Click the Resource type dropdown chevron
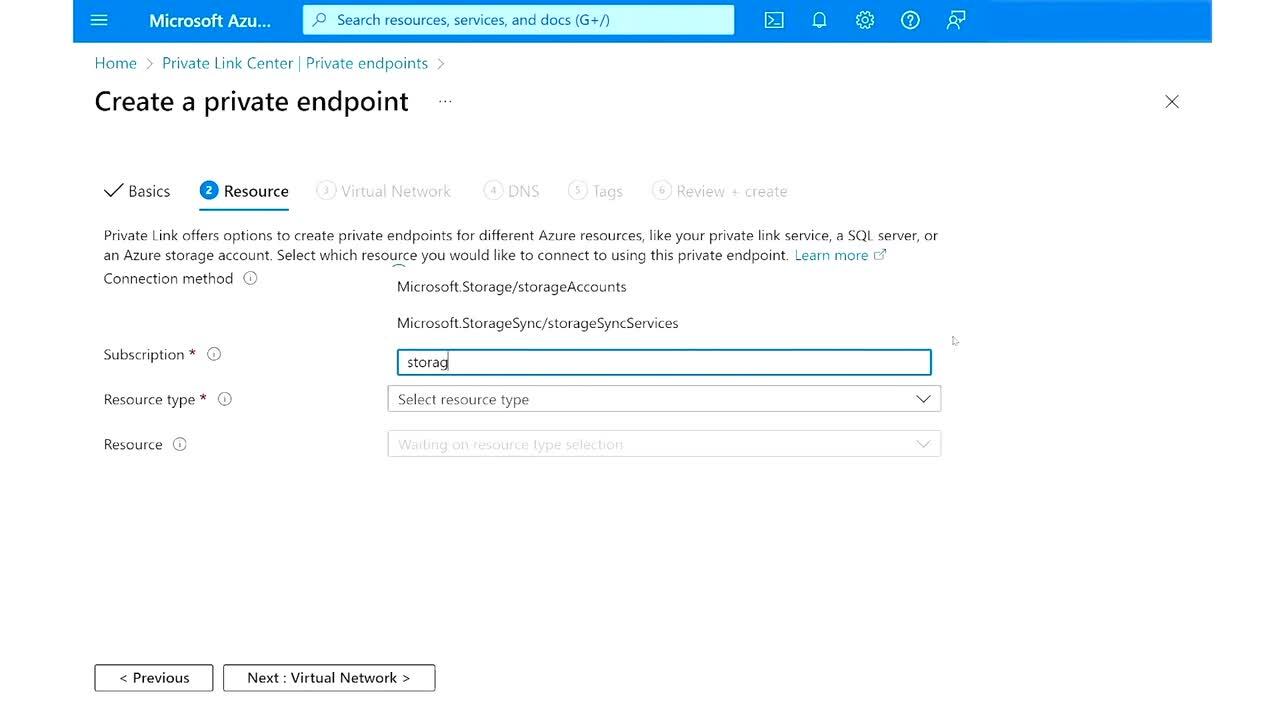 tap(923, 399)
